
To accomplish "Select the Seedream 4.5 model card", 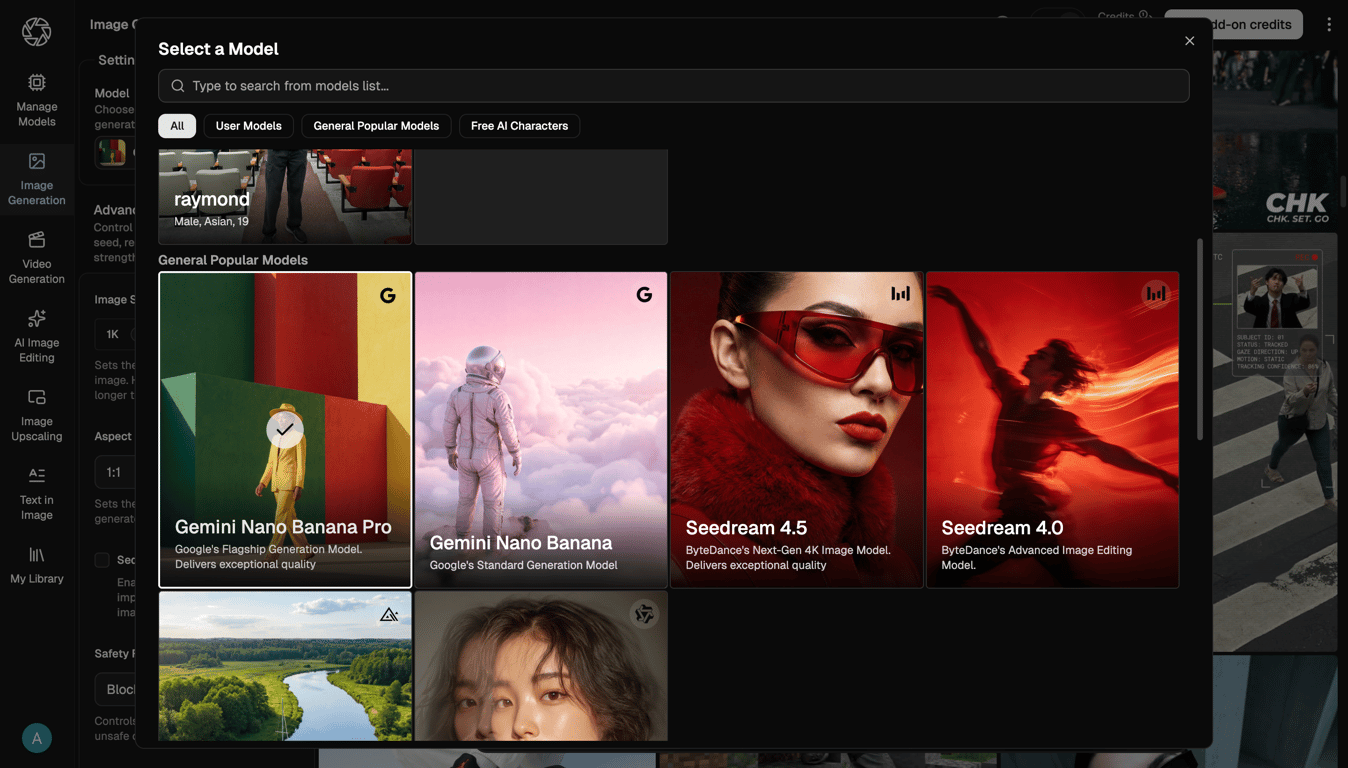I will 797,430.
